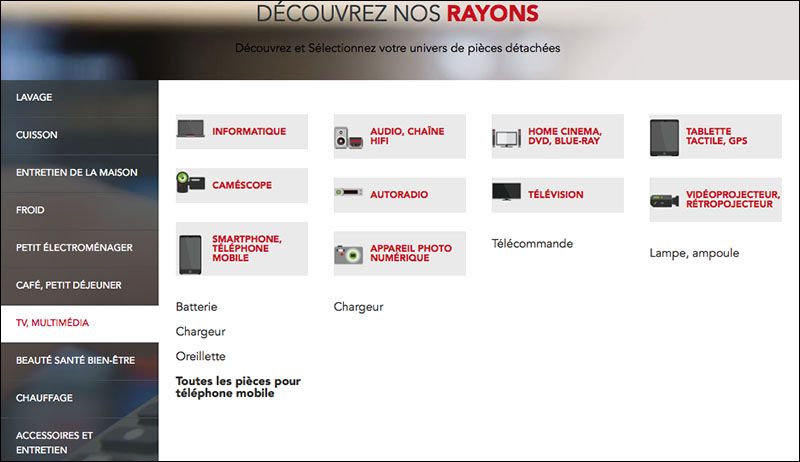Go to Entretien de la Maison section

pos(77,172)
